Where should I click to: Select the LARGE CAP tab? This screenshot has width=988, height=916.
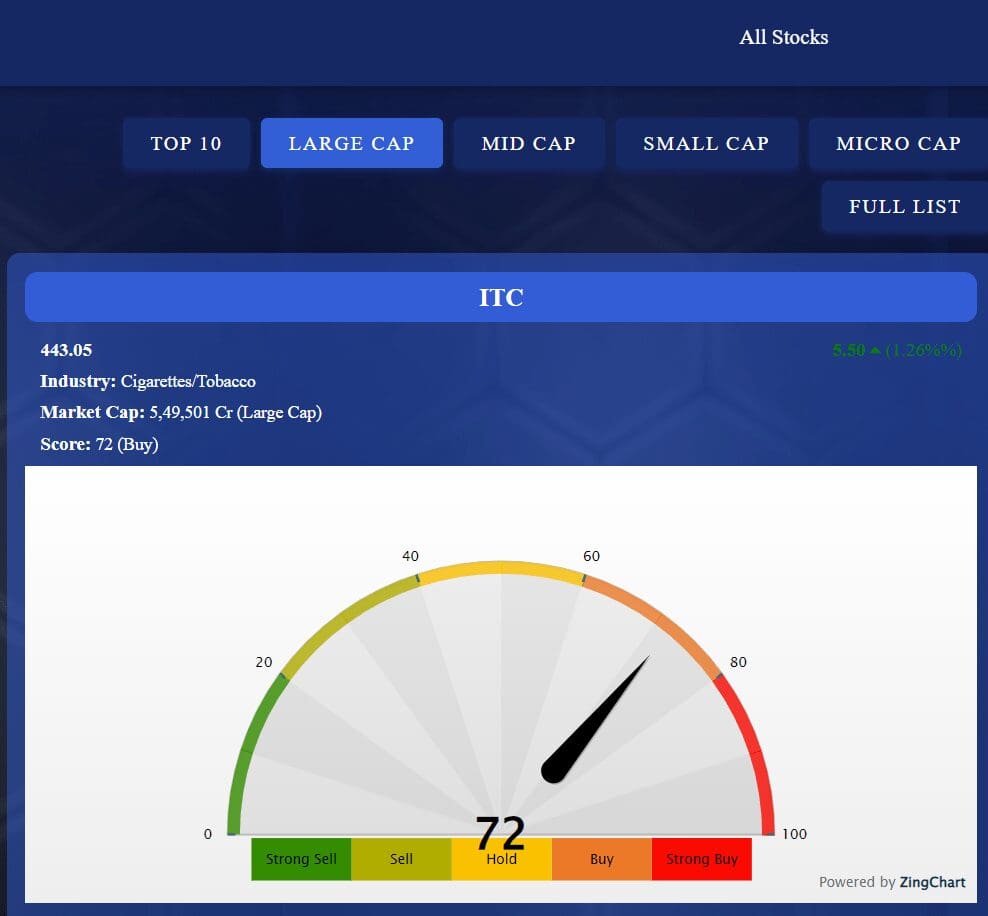(352, 143)
